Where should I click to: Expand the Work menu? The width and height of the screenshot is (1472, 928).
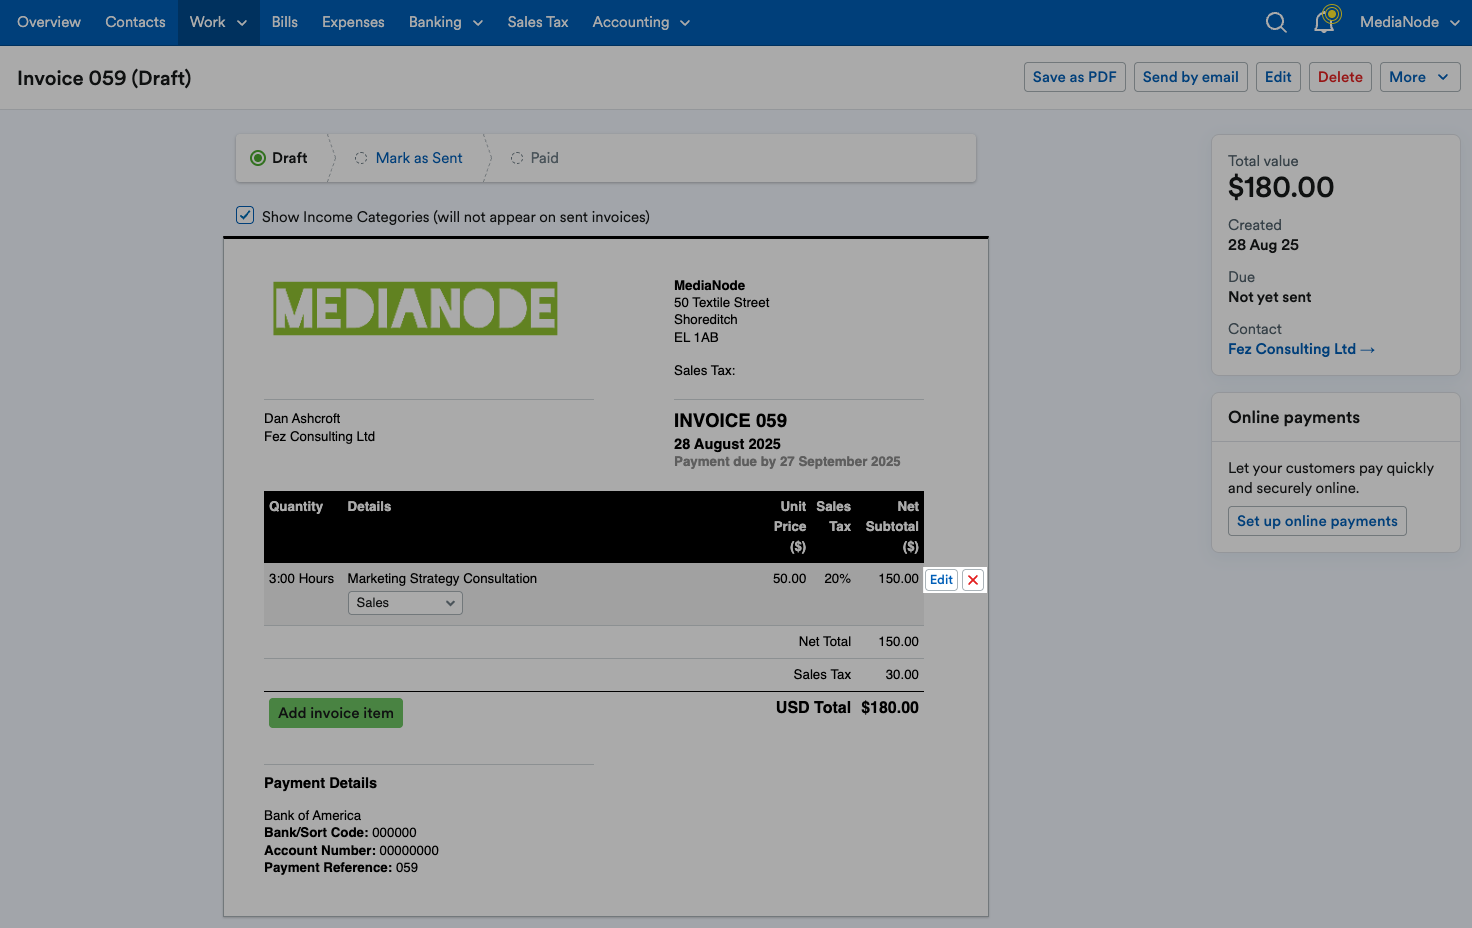218,22
